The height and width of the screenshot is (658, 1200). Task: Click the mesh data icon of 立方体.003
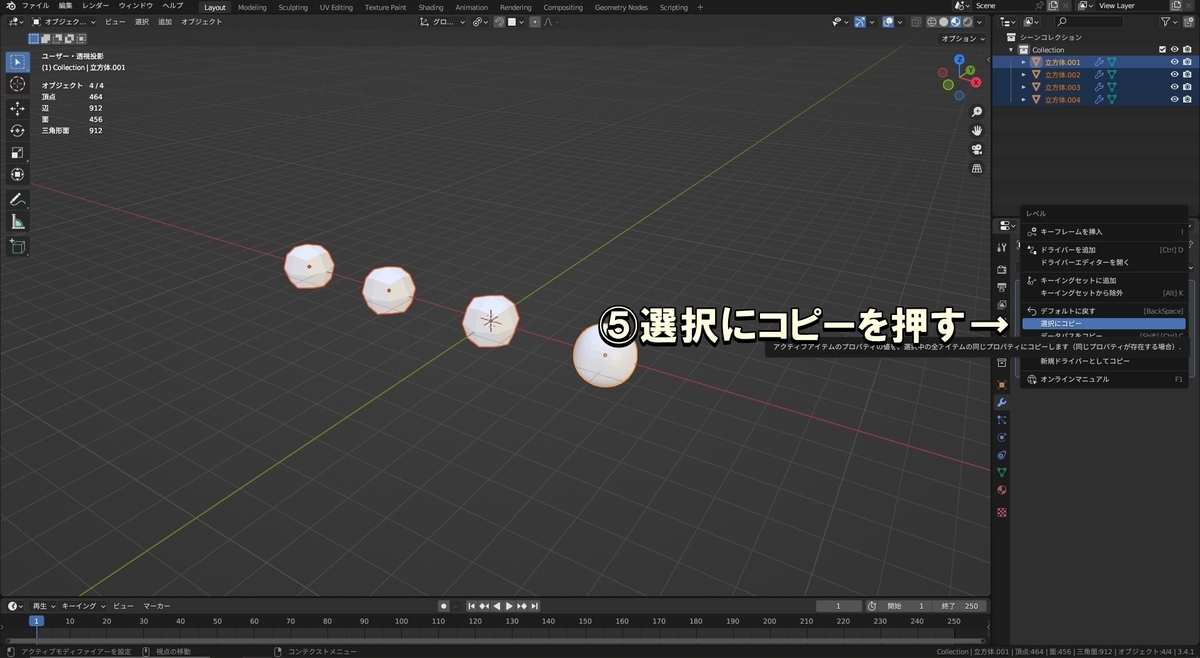[x=1111, y=87]
